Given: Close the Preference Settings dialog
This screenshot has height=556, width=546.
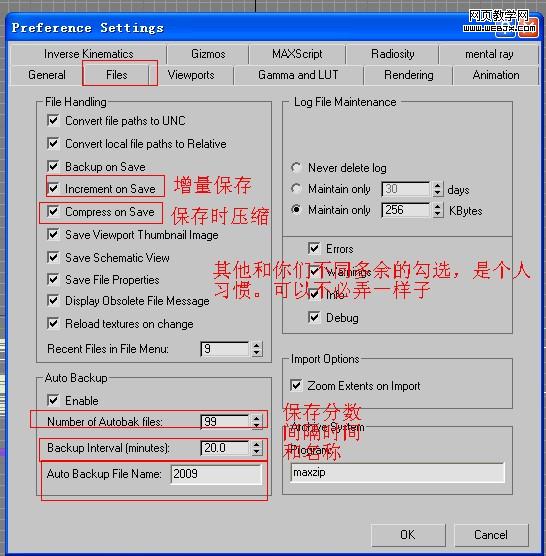Looking at the screenshot, I should click(528, 28).
